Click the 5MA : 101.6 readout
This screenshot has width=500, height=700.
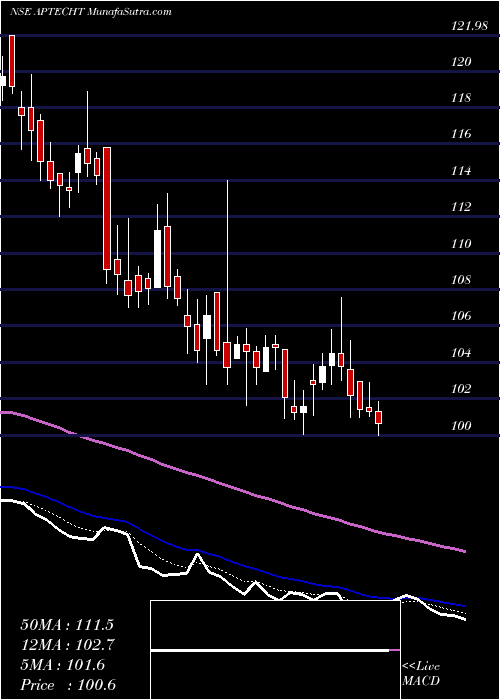tap(62, 665)
